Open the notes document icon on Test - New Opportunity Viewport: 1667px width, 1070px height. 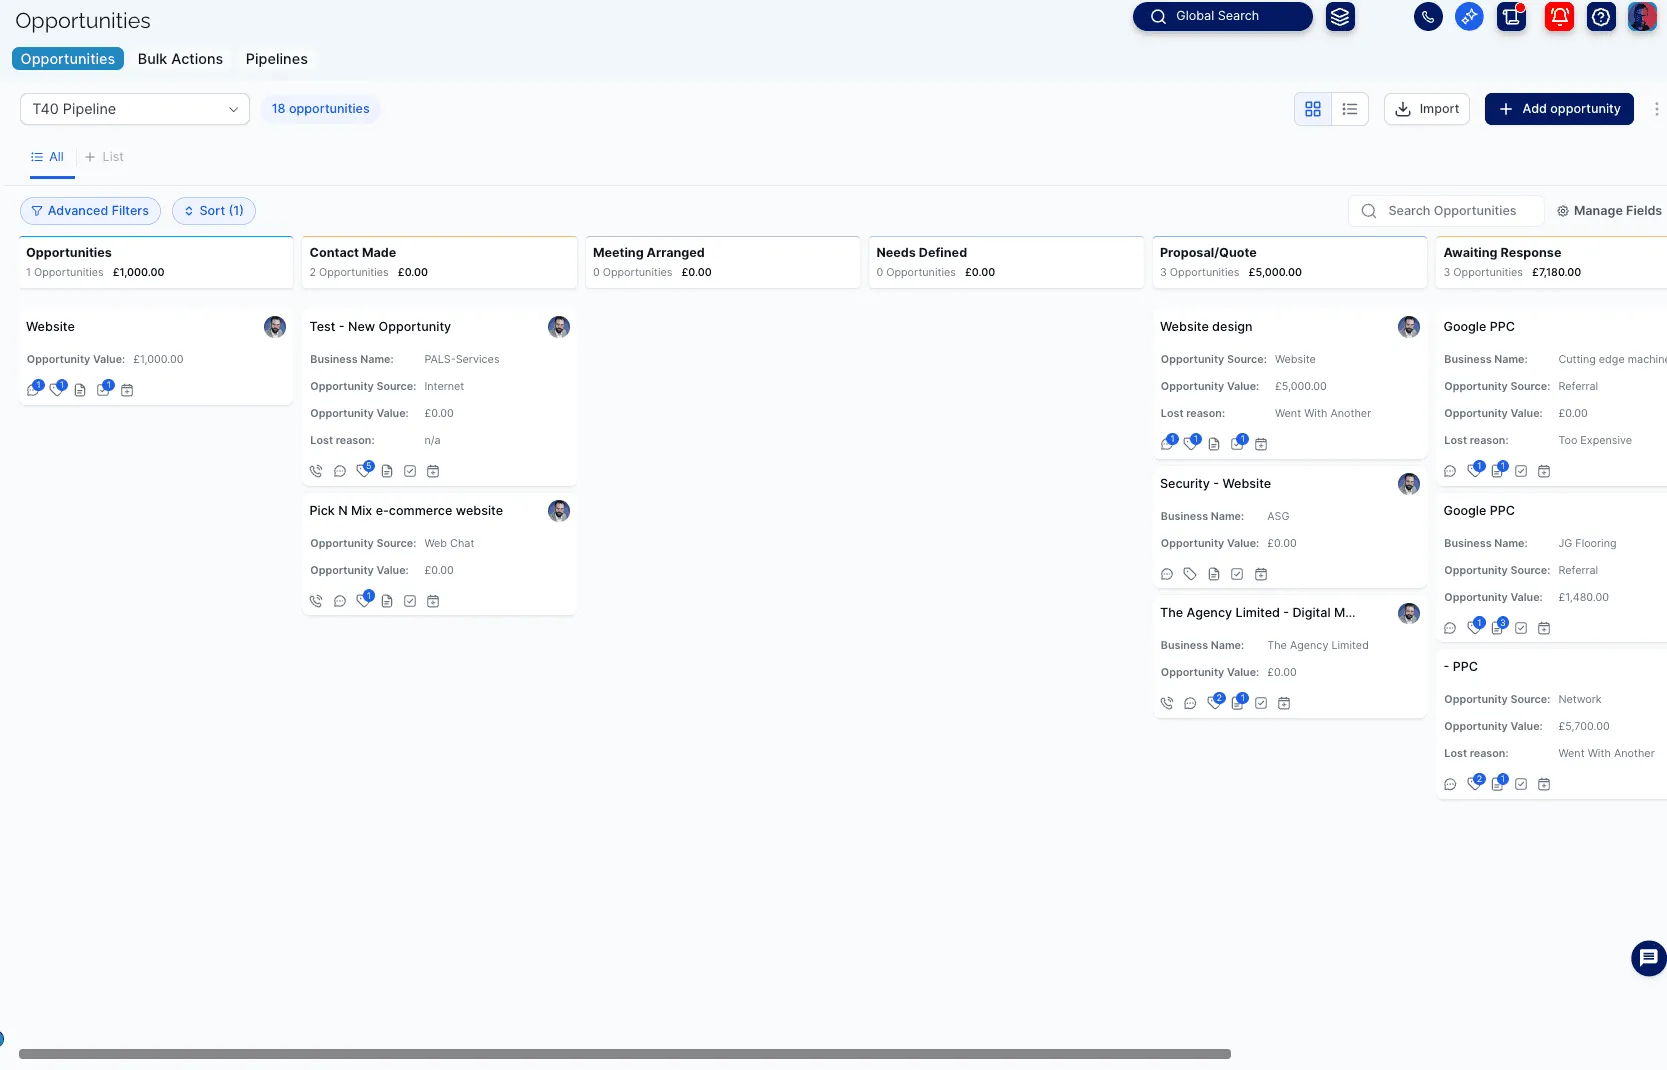pyautogui.click(x=387, y=471)
